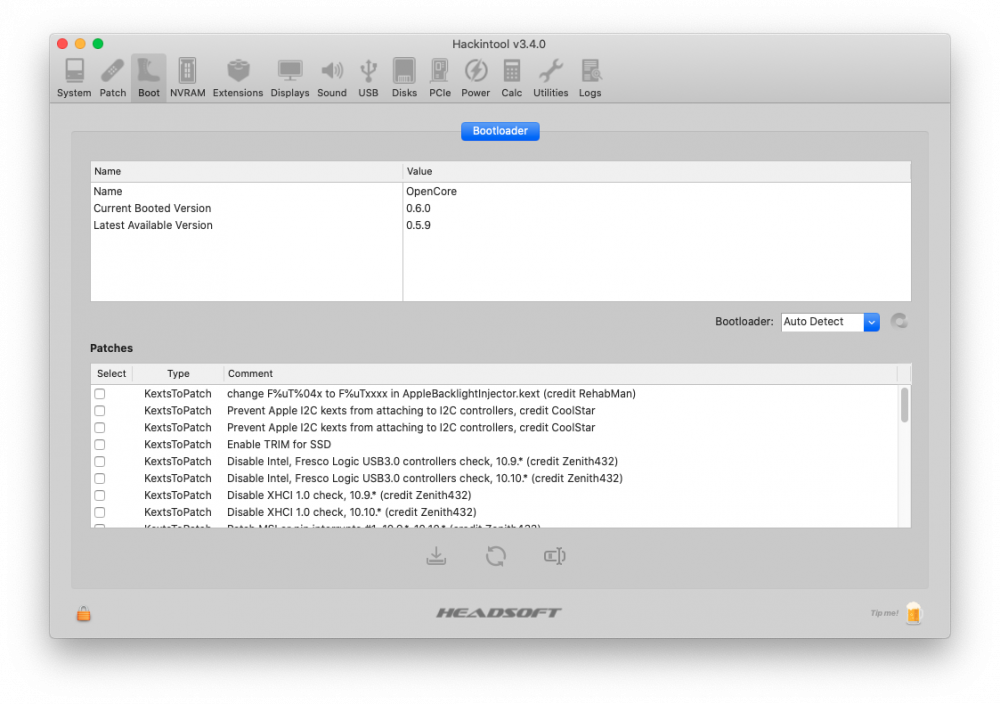
Task: Open the Power toolbar section
Action: point(475,78)
